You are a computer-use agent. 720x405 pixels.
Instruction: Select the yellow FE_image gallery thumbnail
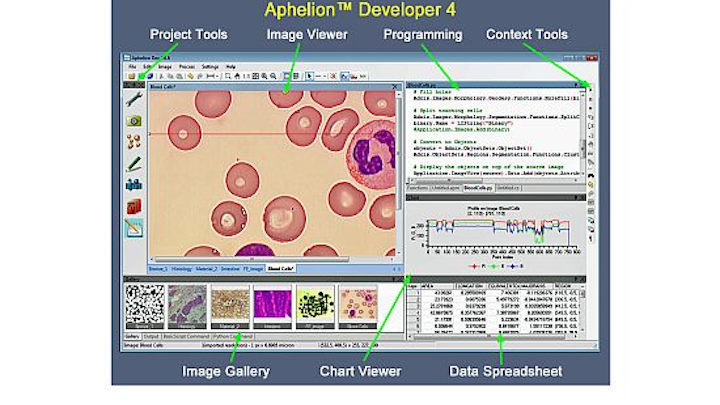click(315, 306)
